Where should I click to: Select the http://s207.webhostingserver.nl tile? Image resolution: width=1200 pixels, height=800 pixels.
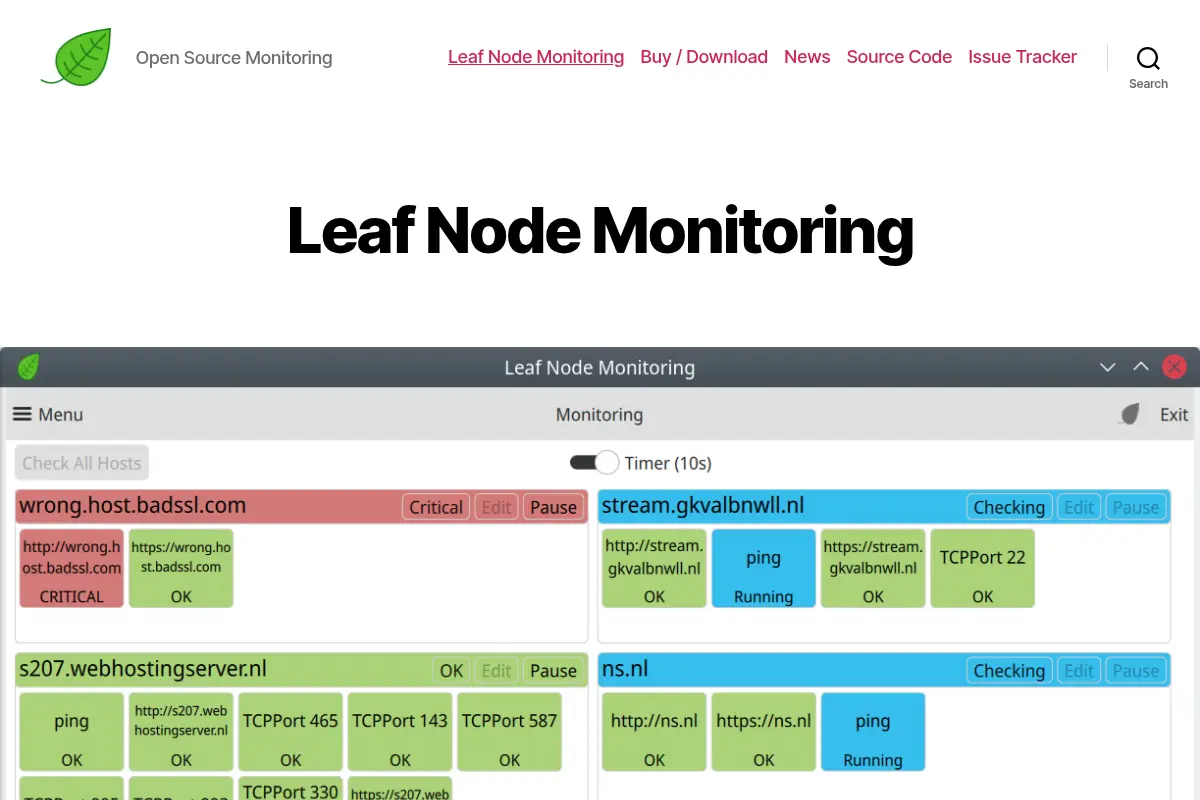181,731
